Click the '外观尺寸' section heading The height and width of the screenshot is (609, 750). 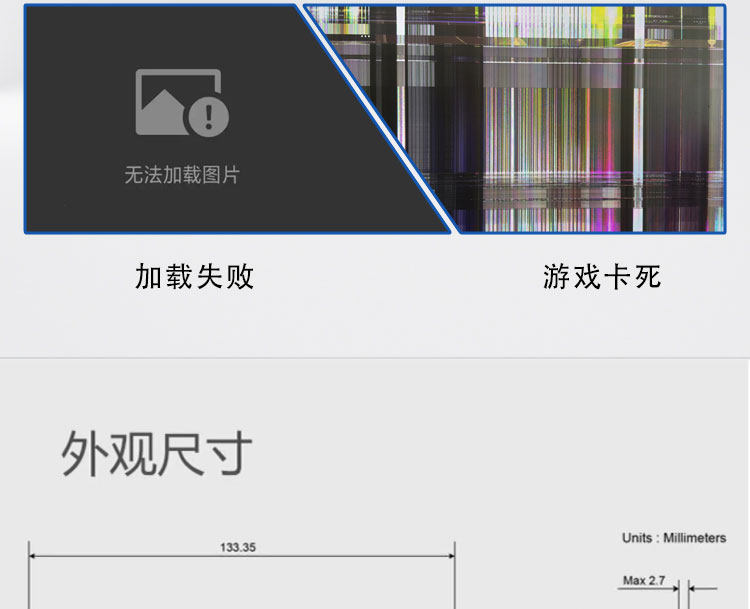[156, 453]
